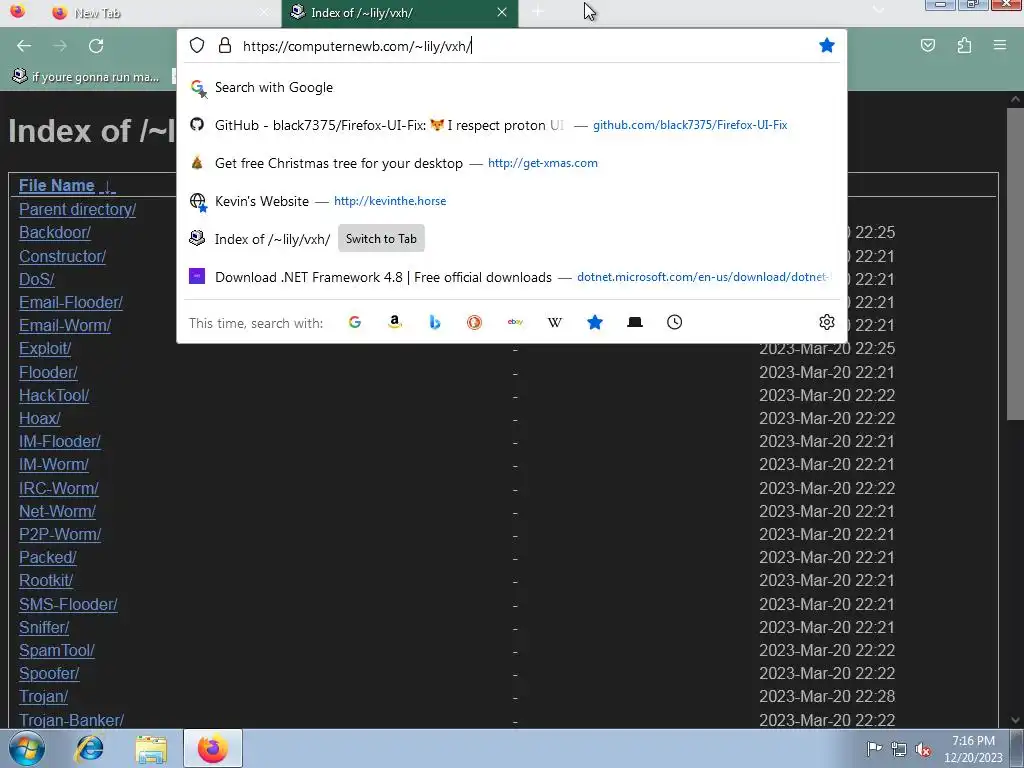Open the DoS/ folder

[x=37, y=279]
